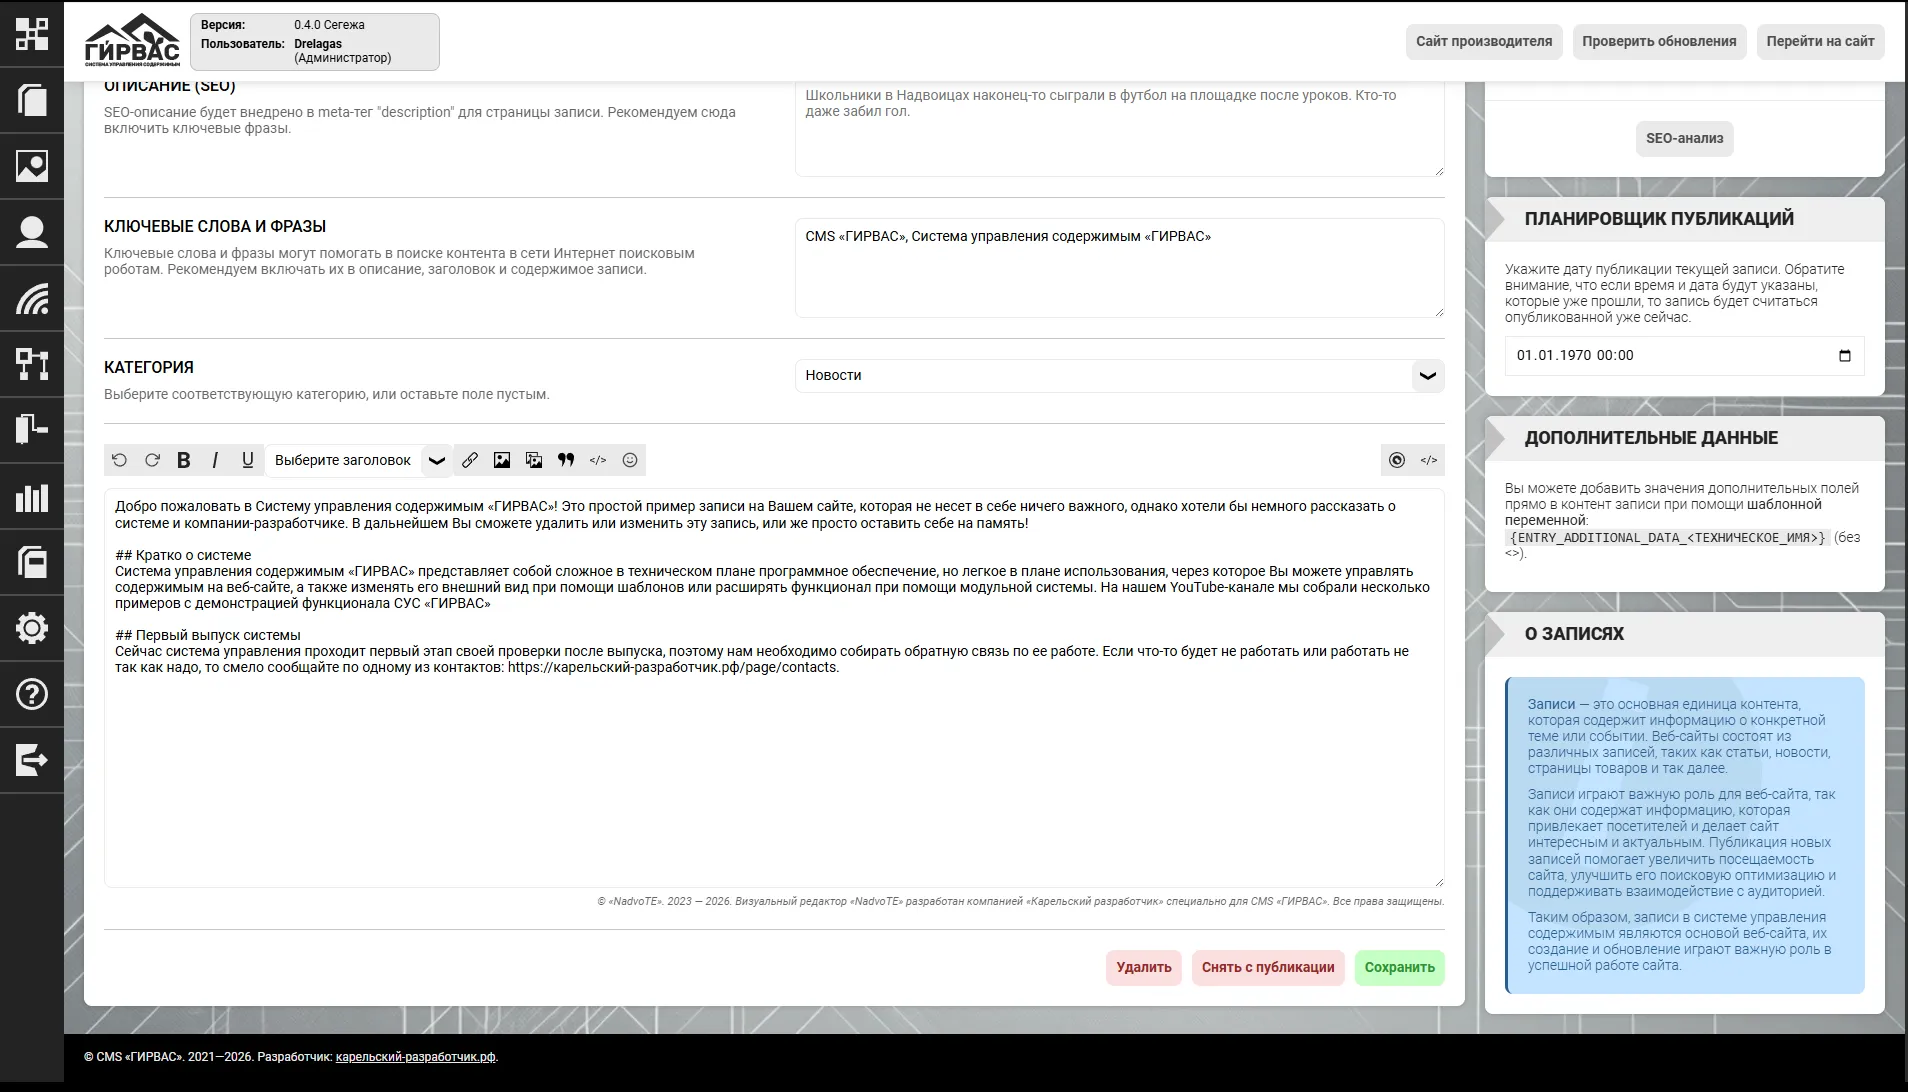Open the 'карельский-разработчик.рф' footer link
The image size is (1908, 1092).
(x=415, y=1057)
